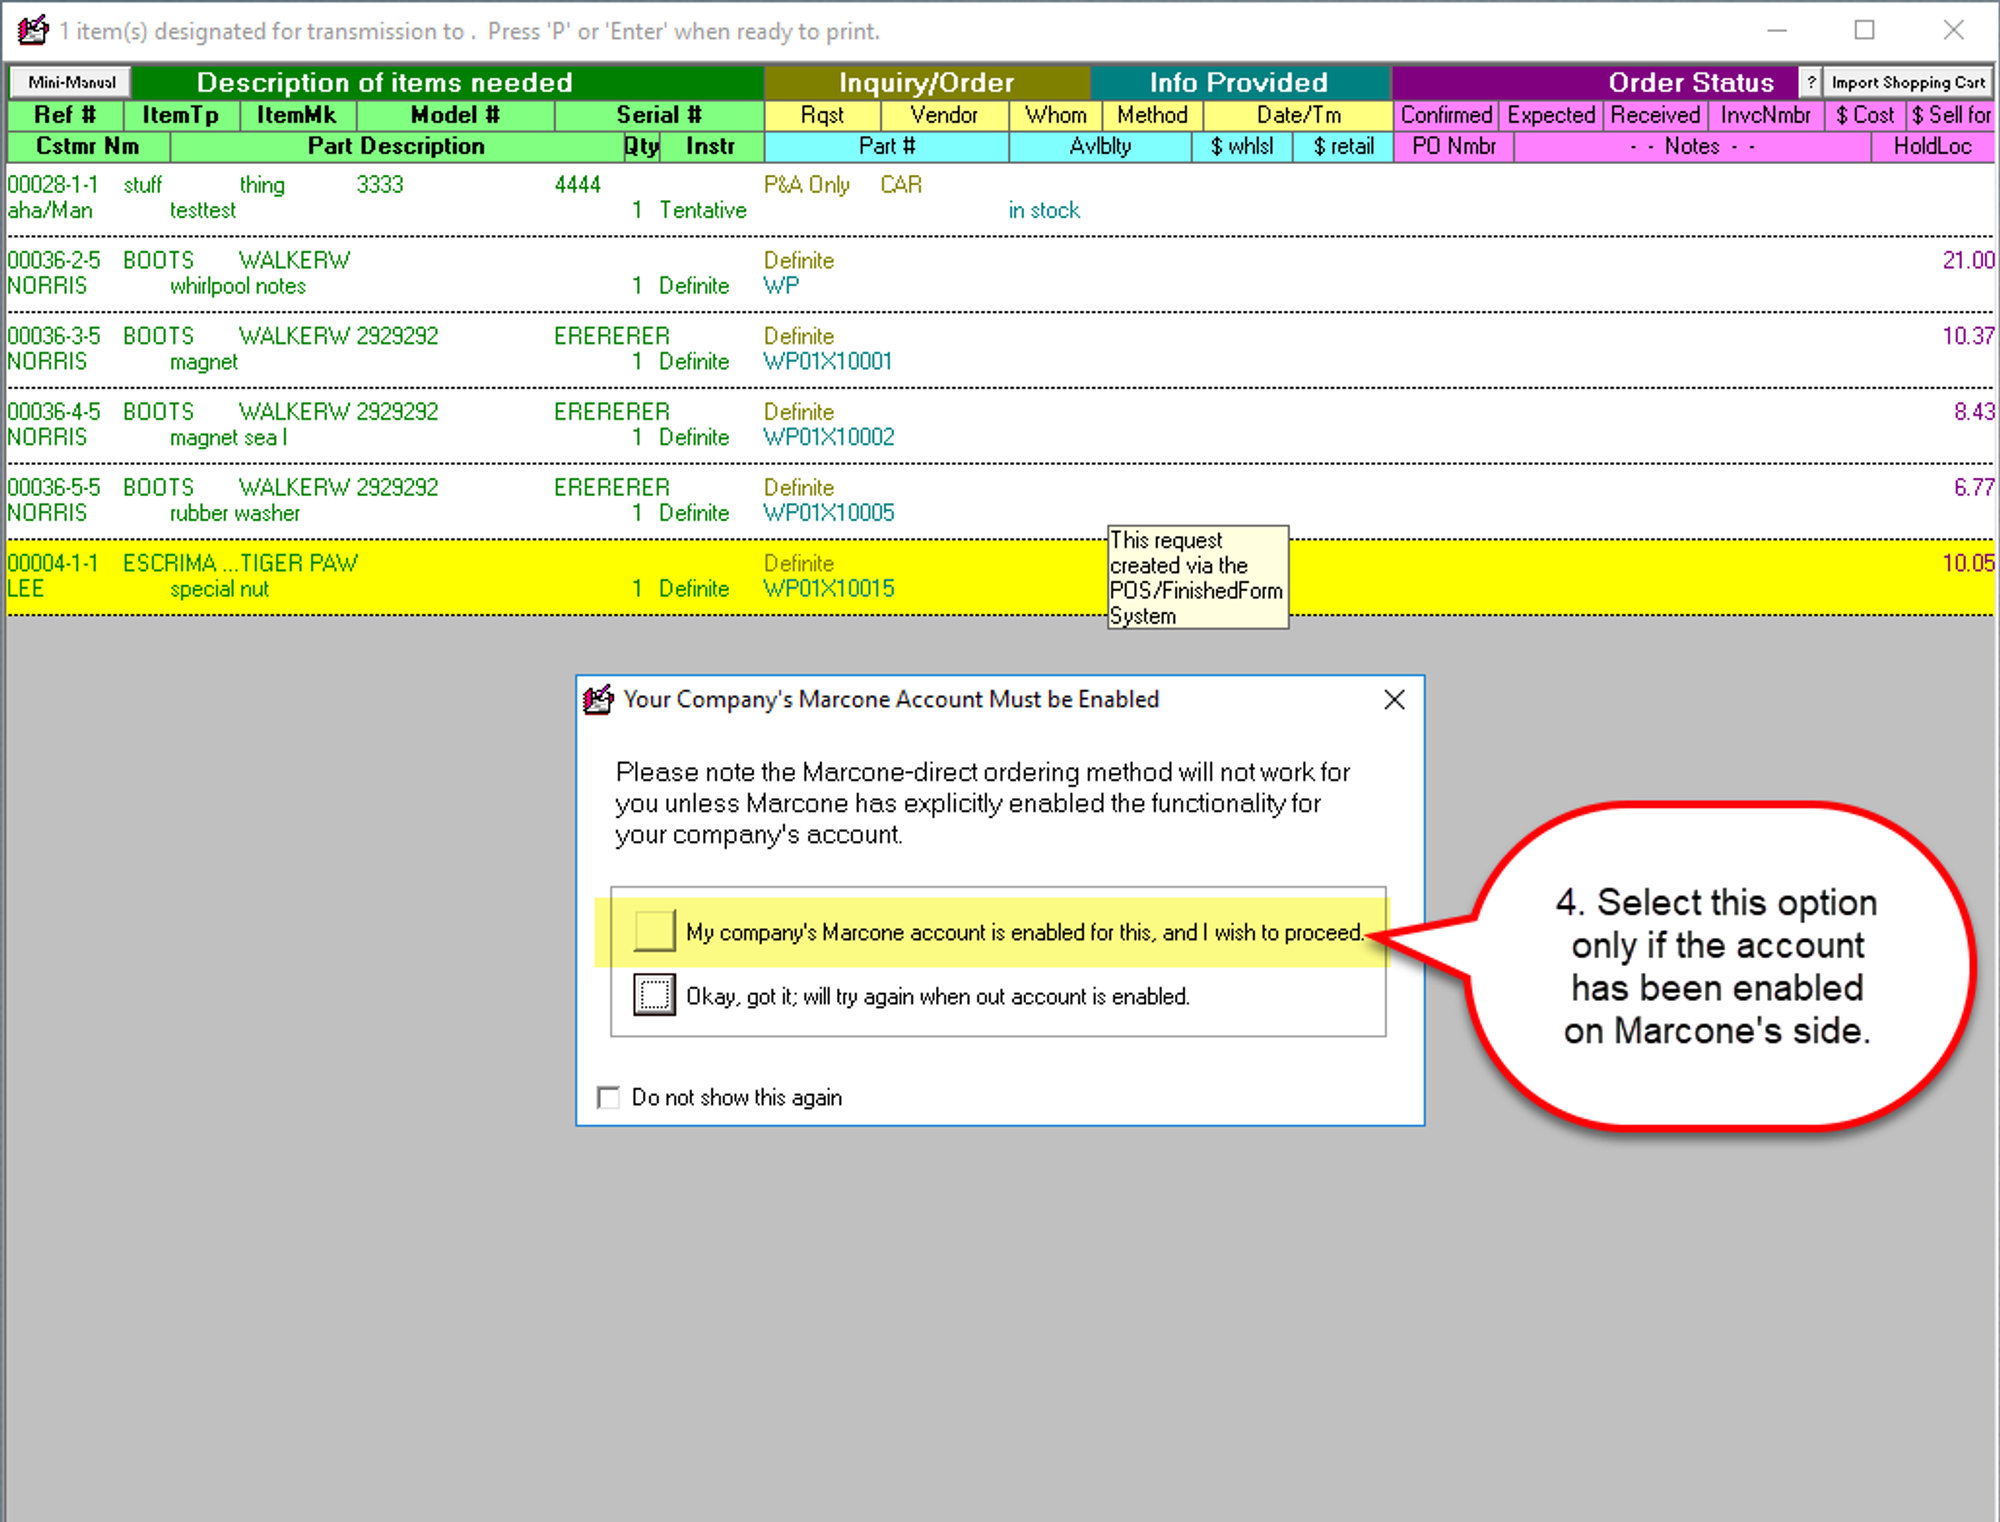Viewport: 2000px width, 1522px height.
Task: Click the app icon in the title bar
Action: 32,30
